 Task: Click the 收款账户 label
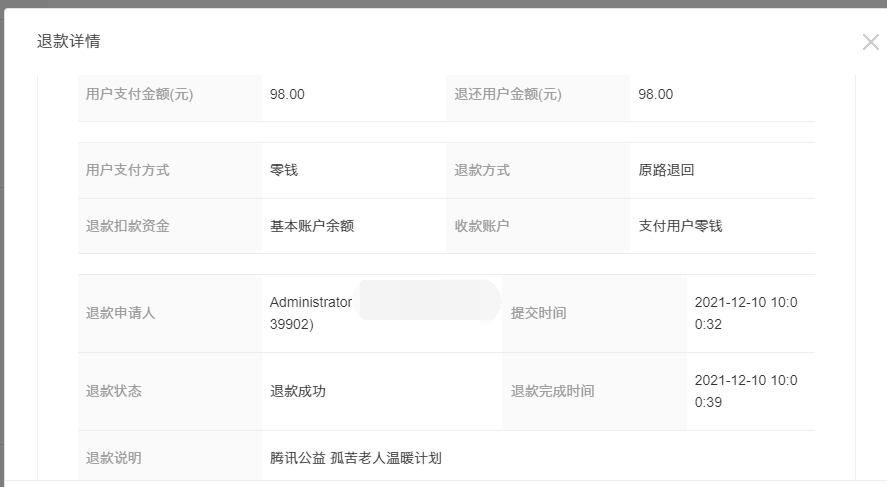(x=482, y=226)
